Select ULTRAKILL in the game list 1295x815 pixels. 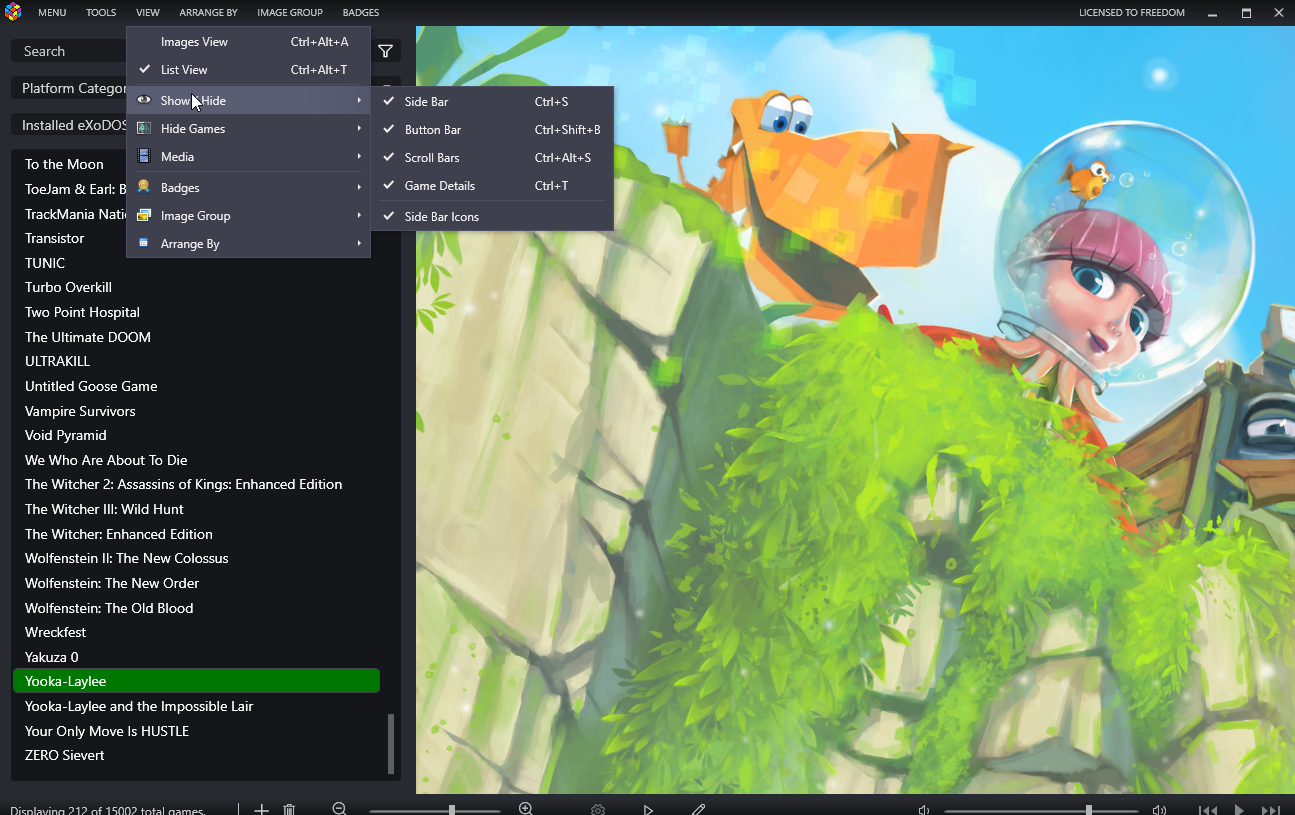pyautogui.click(x=196, y=361)
